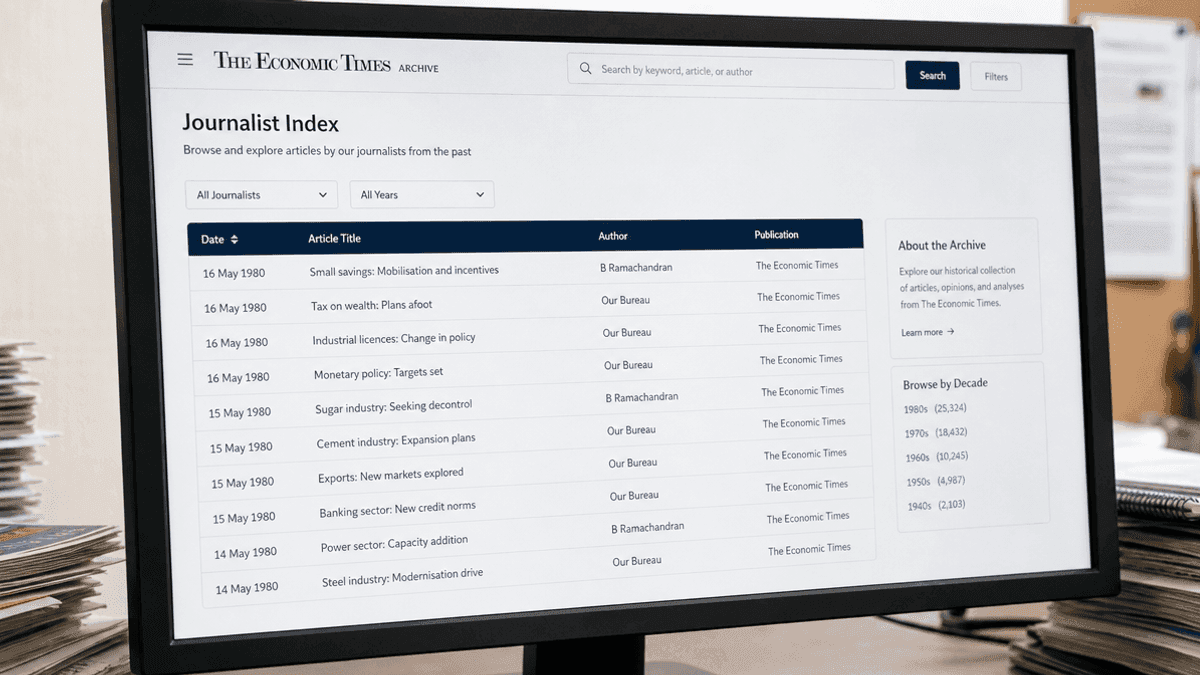
Task: Click the ARCHIVE label beside the logo
Action: (418, 69)
